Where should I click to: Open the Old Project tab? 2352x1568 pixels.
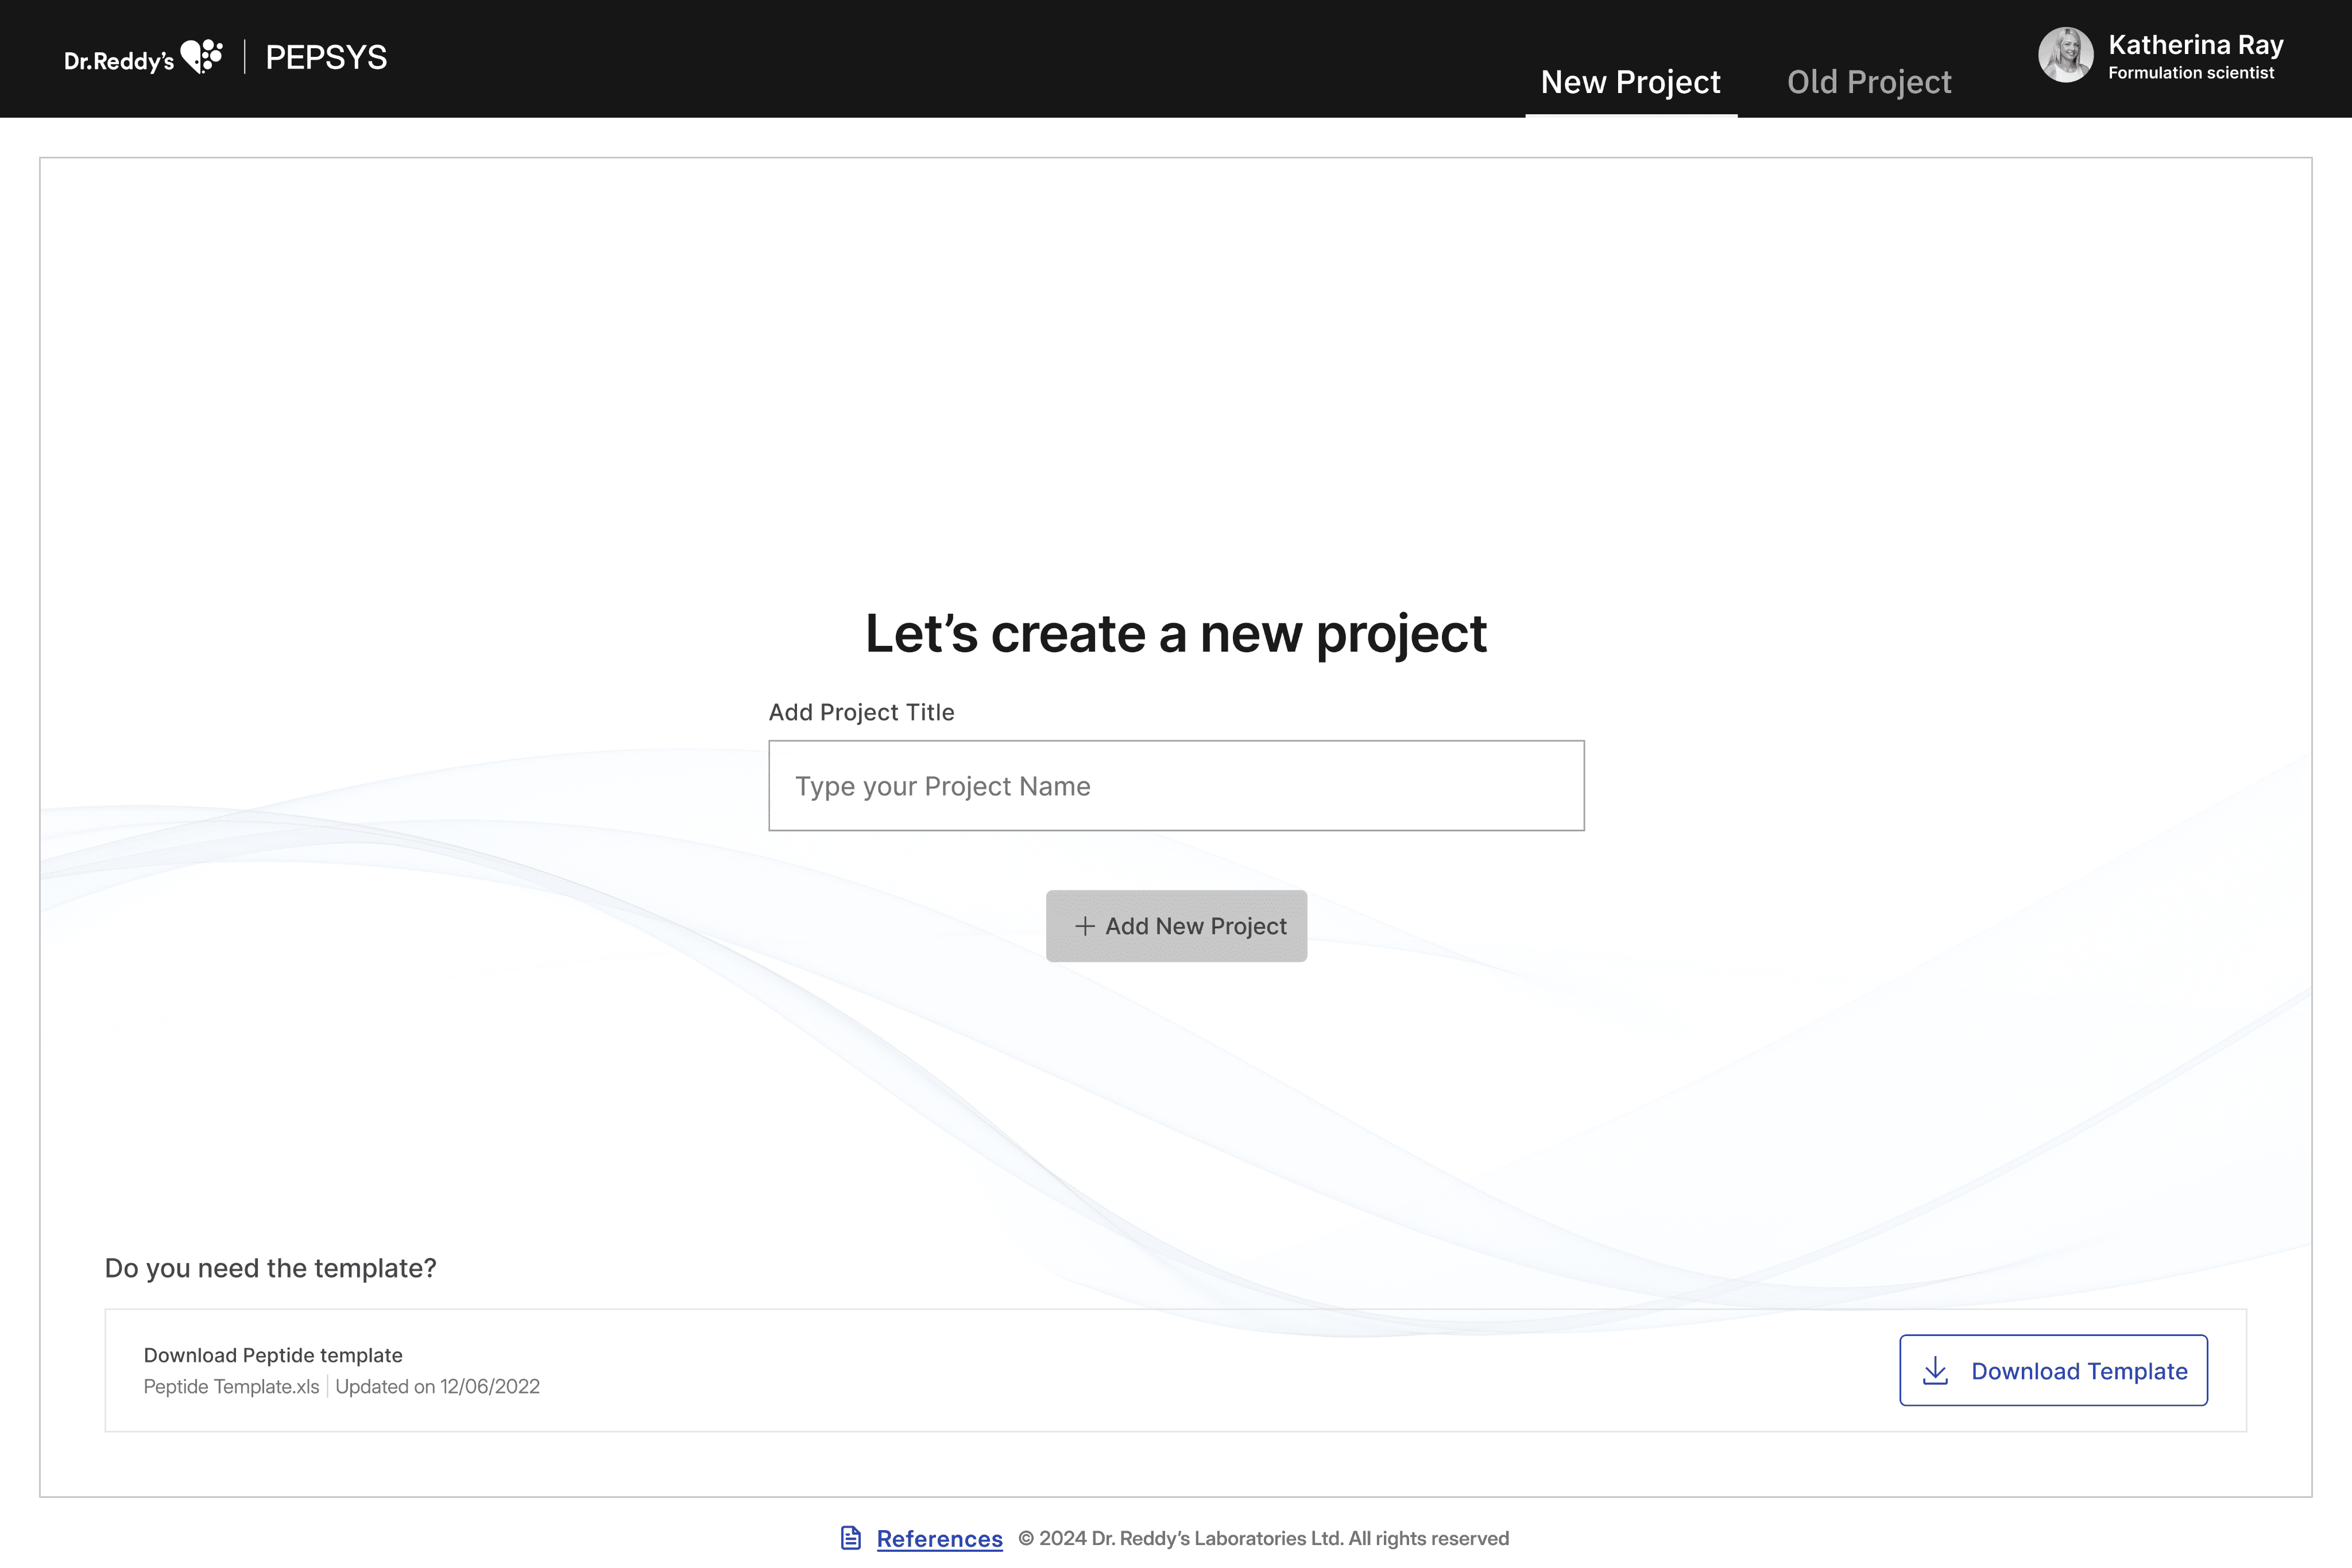click(x=1868, y=82)
